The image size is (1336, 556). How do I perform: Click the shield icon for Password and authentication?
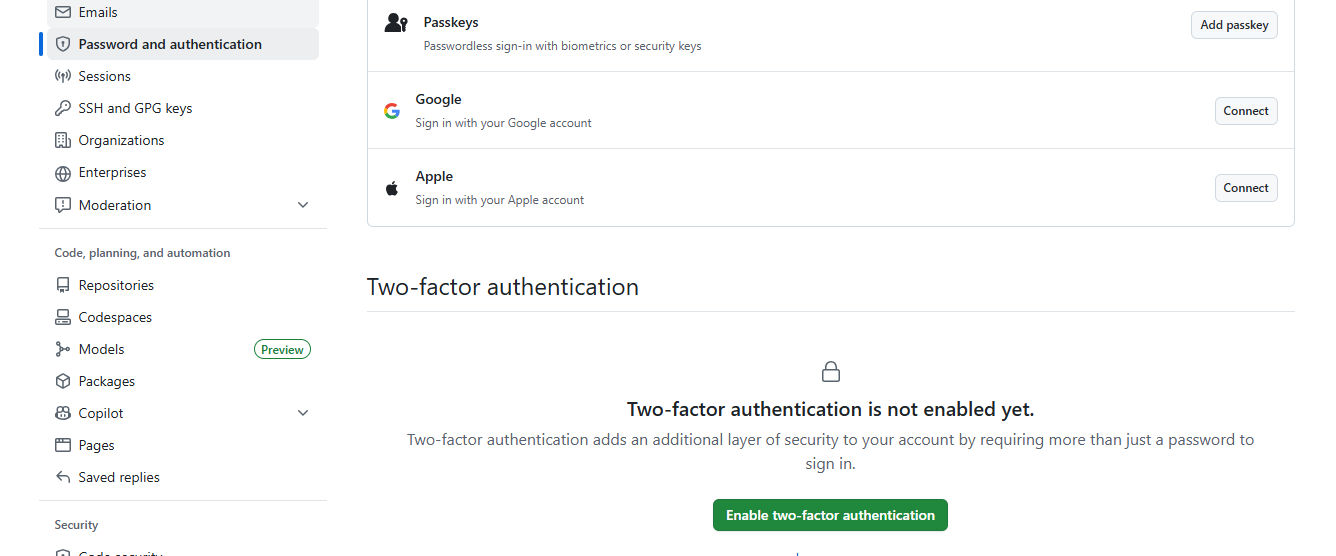pos(63,44)
